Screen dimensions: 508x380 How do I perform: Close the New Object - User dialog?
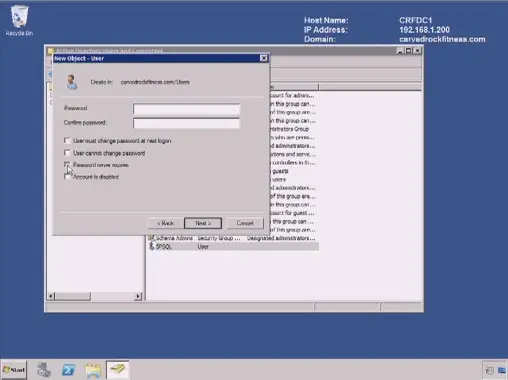tap(264, 58)
